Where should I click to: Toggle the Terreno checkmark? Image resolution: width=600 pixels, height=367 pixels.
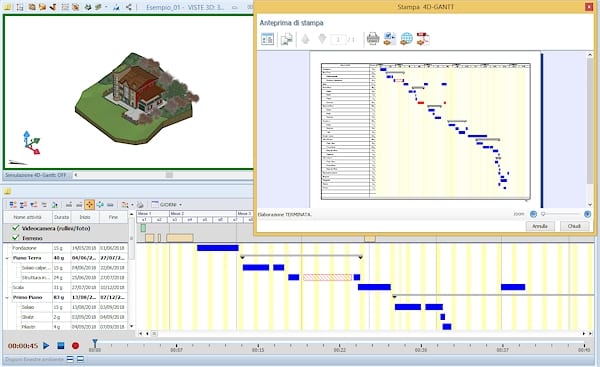tap(16, 238)
